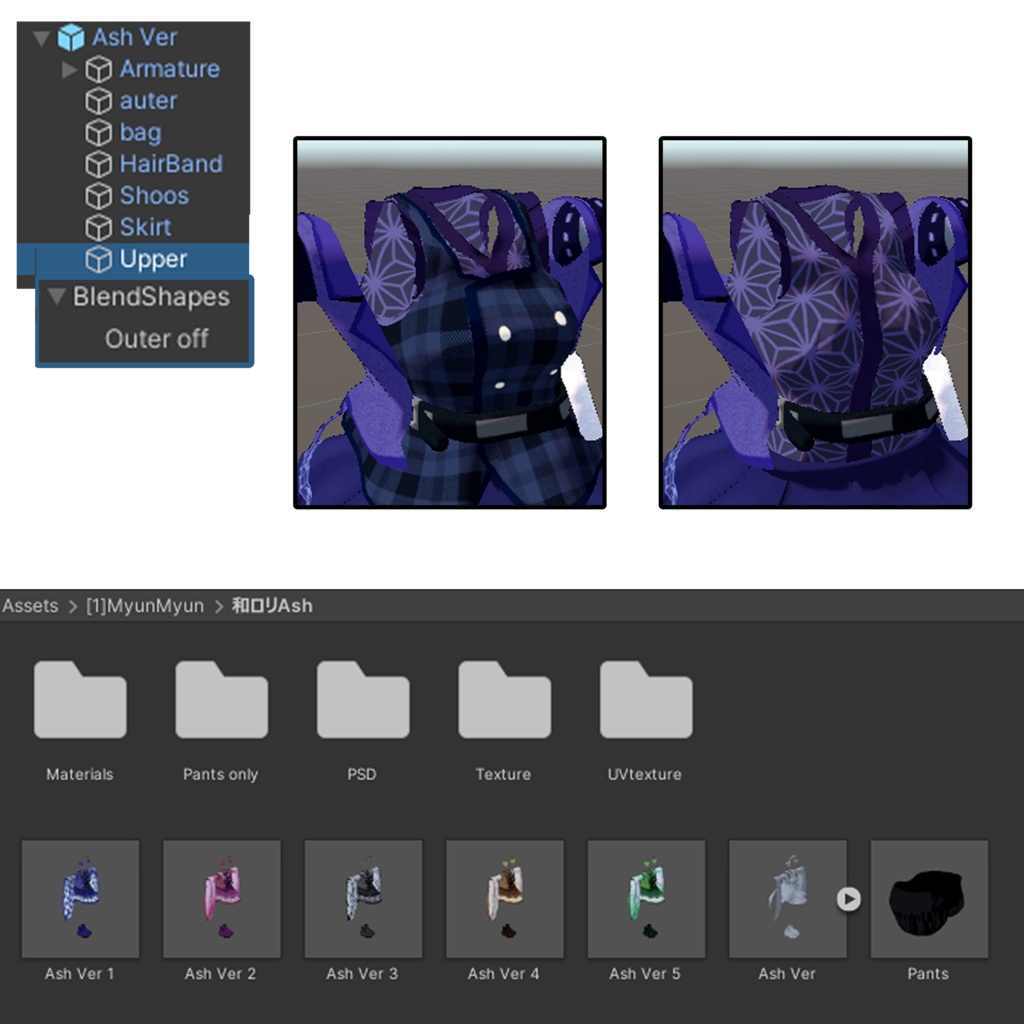Select the Ash Ver model asset thumbnail
Image resolution: width=1024 pixels, height=1024 pixels.
pos(788,899)
